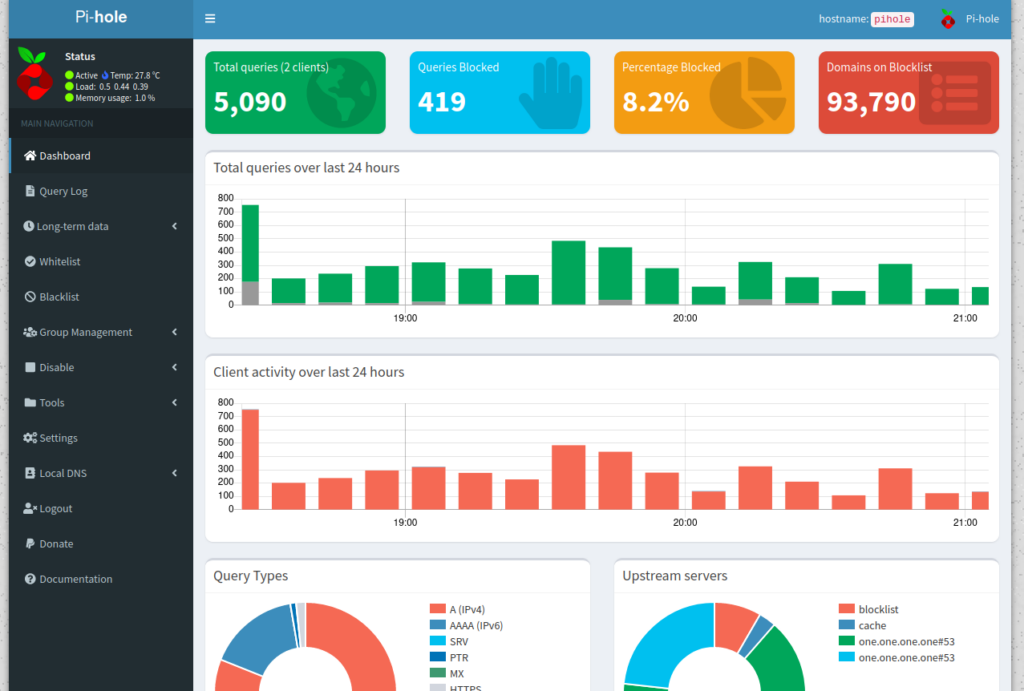Screen dimensions: 1024x691
Task: Click 19:00 axis label in Client activity chart
Action: [405, 522]
